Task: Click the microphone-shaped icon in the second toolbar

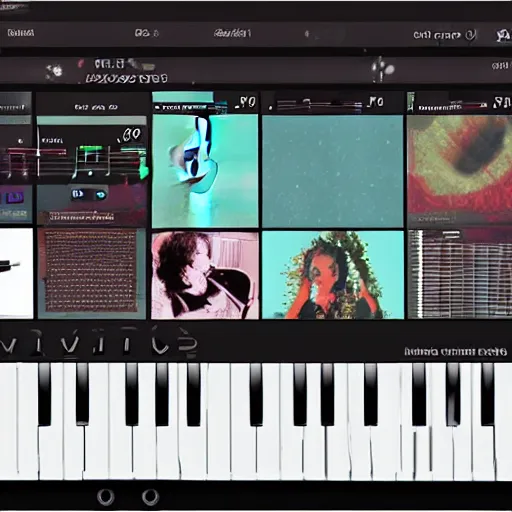Action: [383, 69]
